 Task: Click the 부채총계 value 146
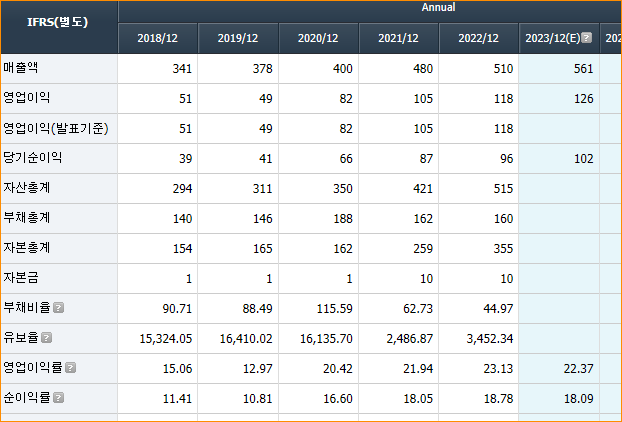pyautogui.click(x=263, y=219)
